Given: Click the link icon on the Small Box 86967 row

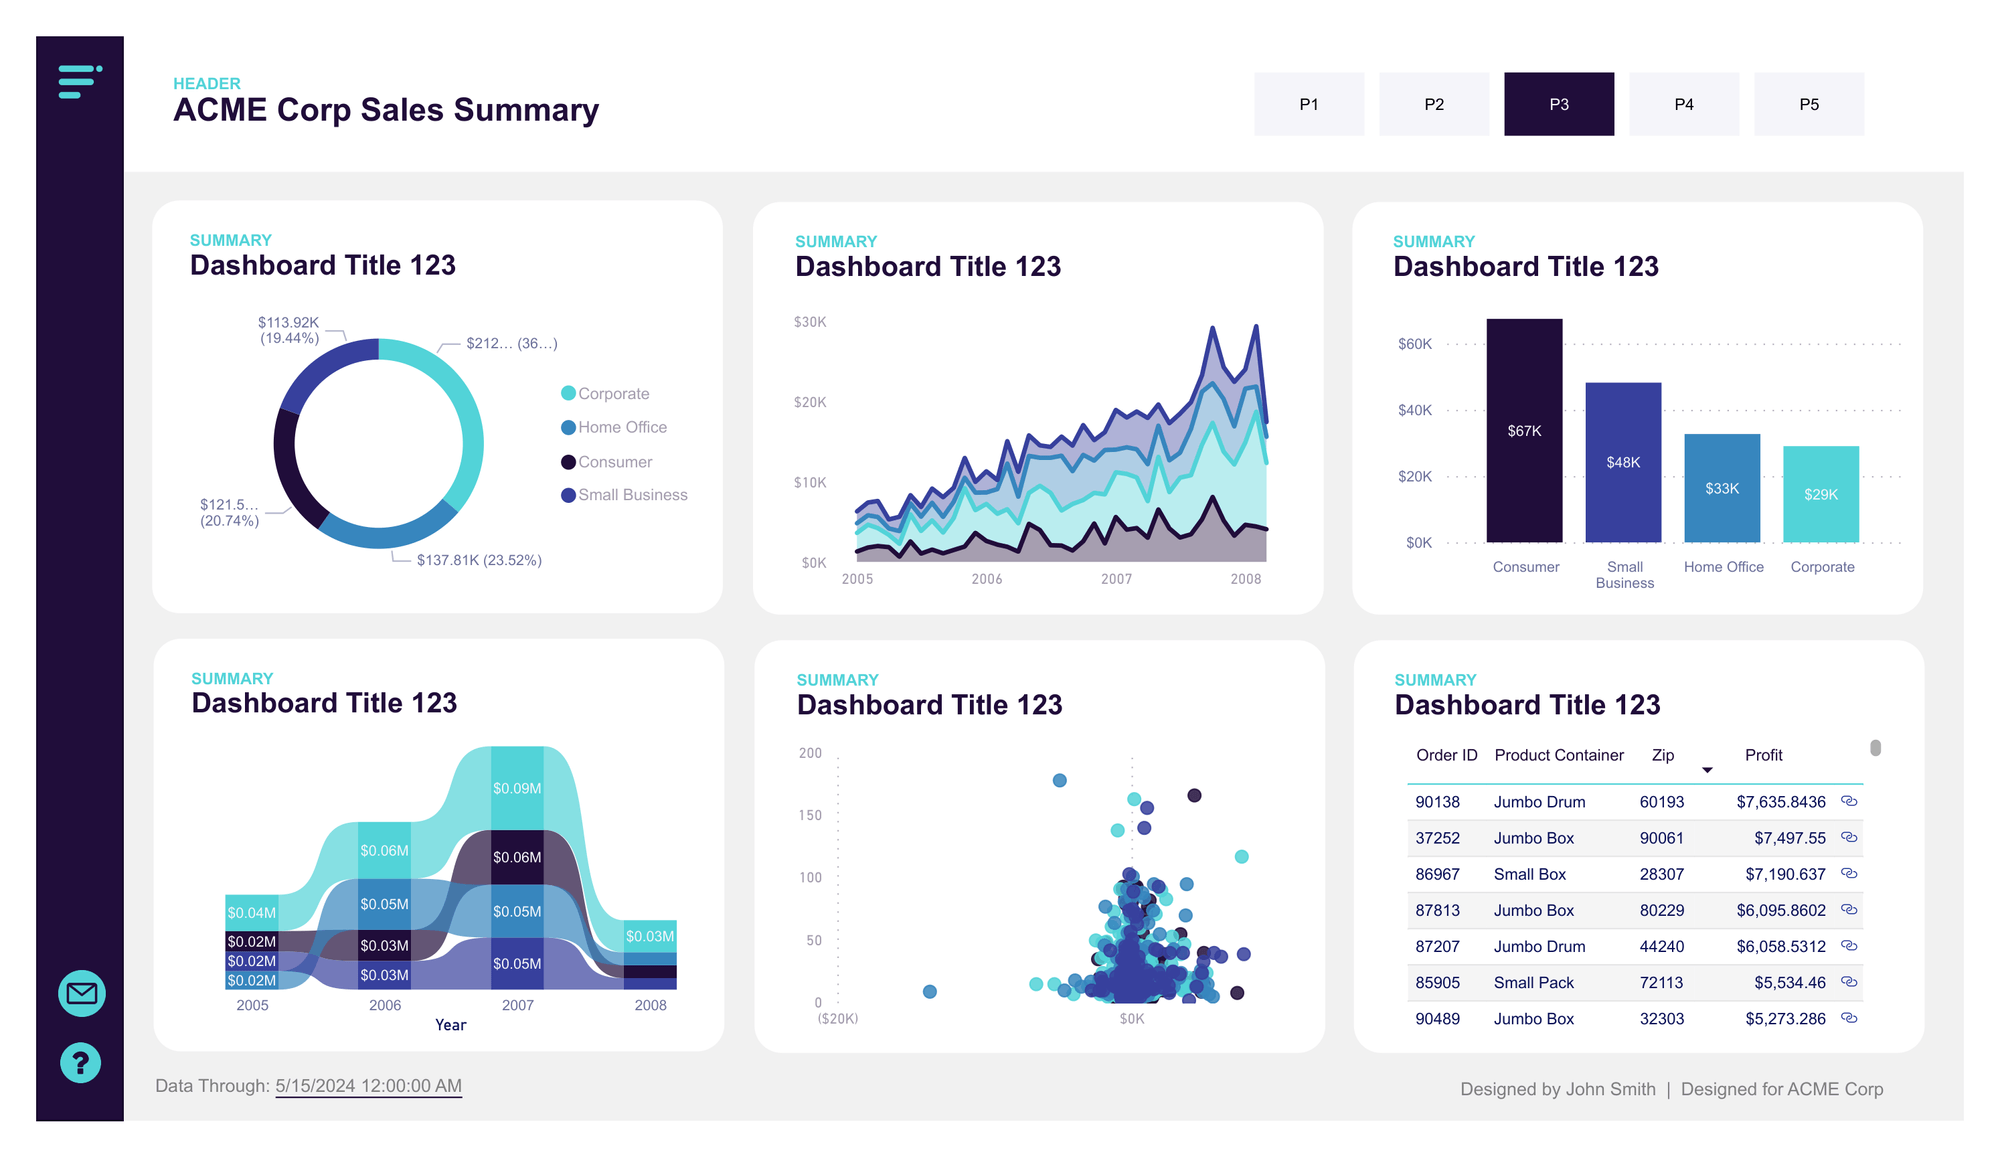Looking at the screenshot, I should 1849,874.
